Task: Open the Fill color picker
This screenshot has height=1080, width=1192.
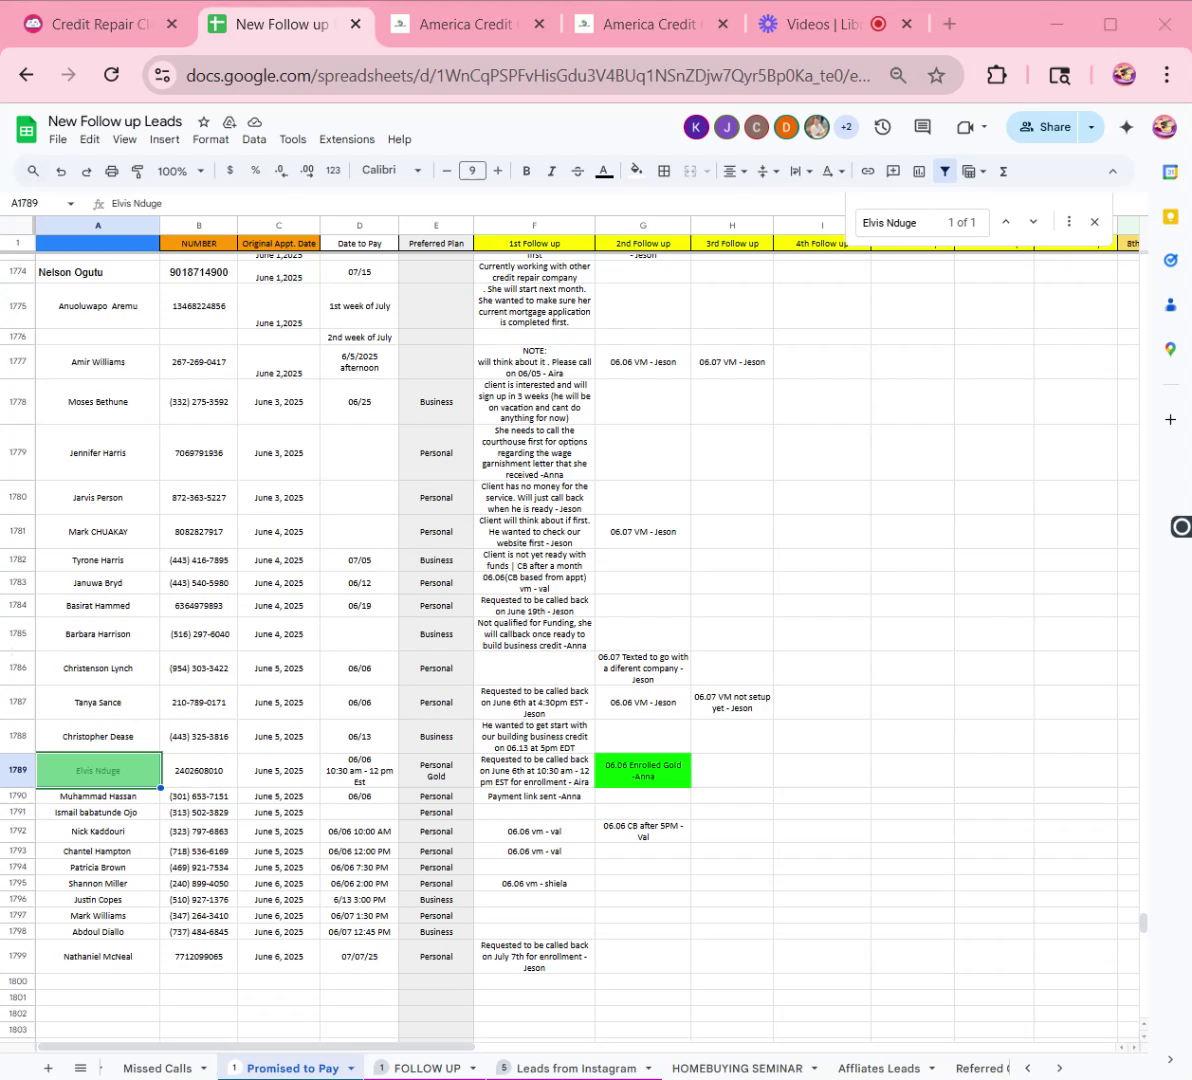Action: 636,171
